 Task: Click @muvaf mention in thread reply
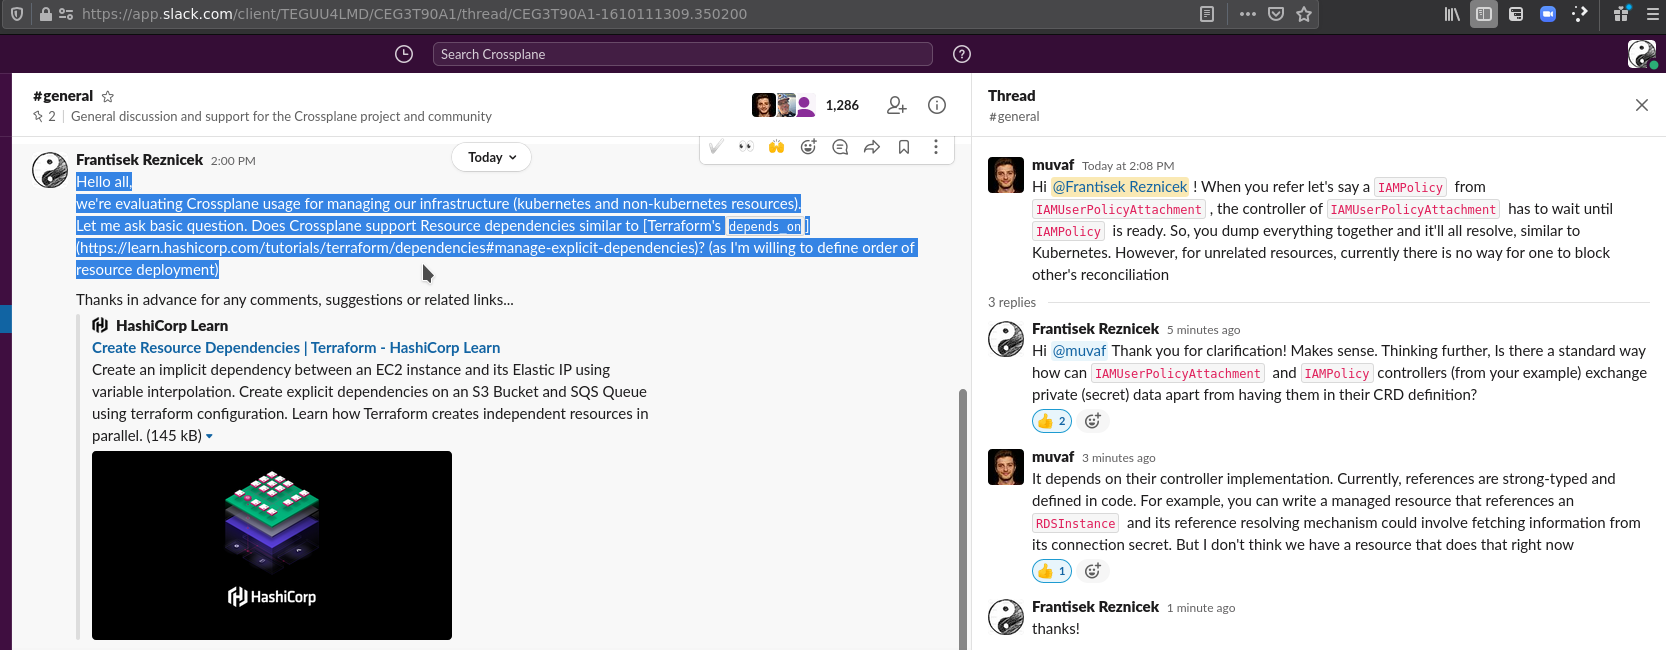point(1079,351)
